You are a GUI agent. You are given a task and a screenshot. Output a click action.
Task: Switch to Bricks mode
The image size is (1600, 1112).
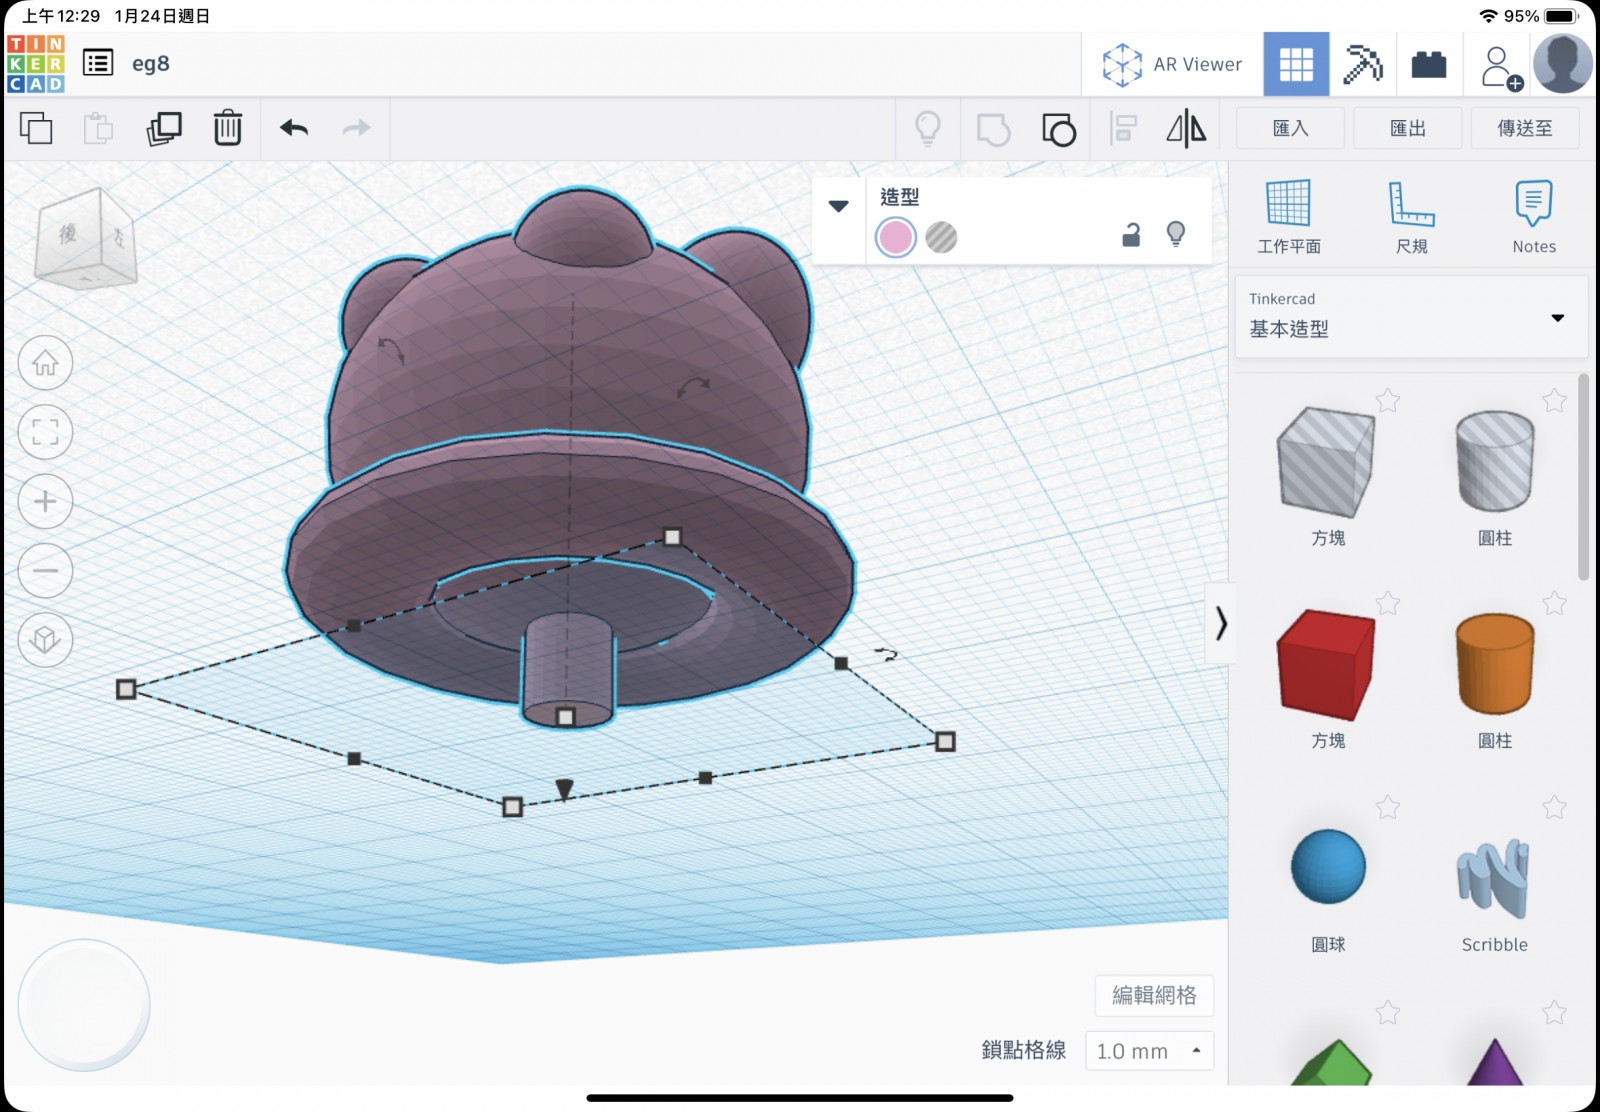click(1429, 64)
